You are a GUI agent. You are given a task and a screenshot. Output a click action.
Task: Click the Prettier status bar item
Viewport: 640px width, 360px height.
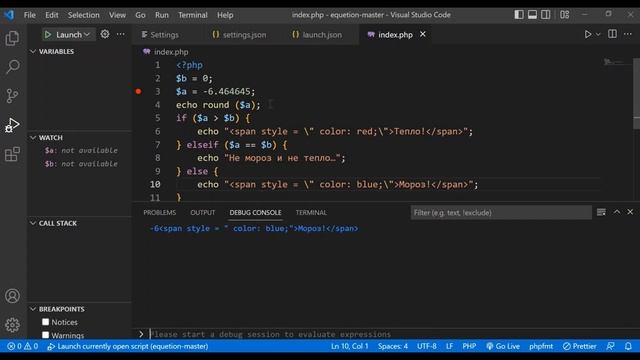[x=580, y=346]
